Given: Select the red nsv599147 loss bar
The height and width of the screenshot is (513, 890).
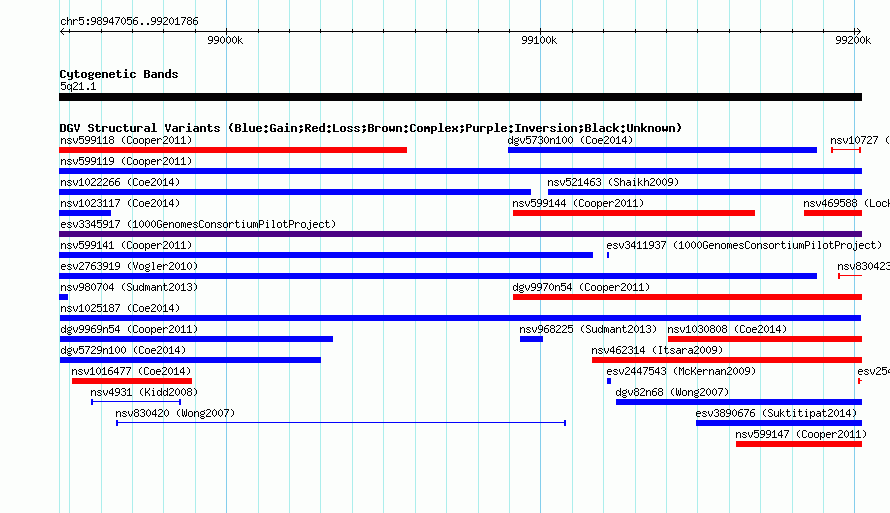Looking at the screenshot, I should point(799,444).
